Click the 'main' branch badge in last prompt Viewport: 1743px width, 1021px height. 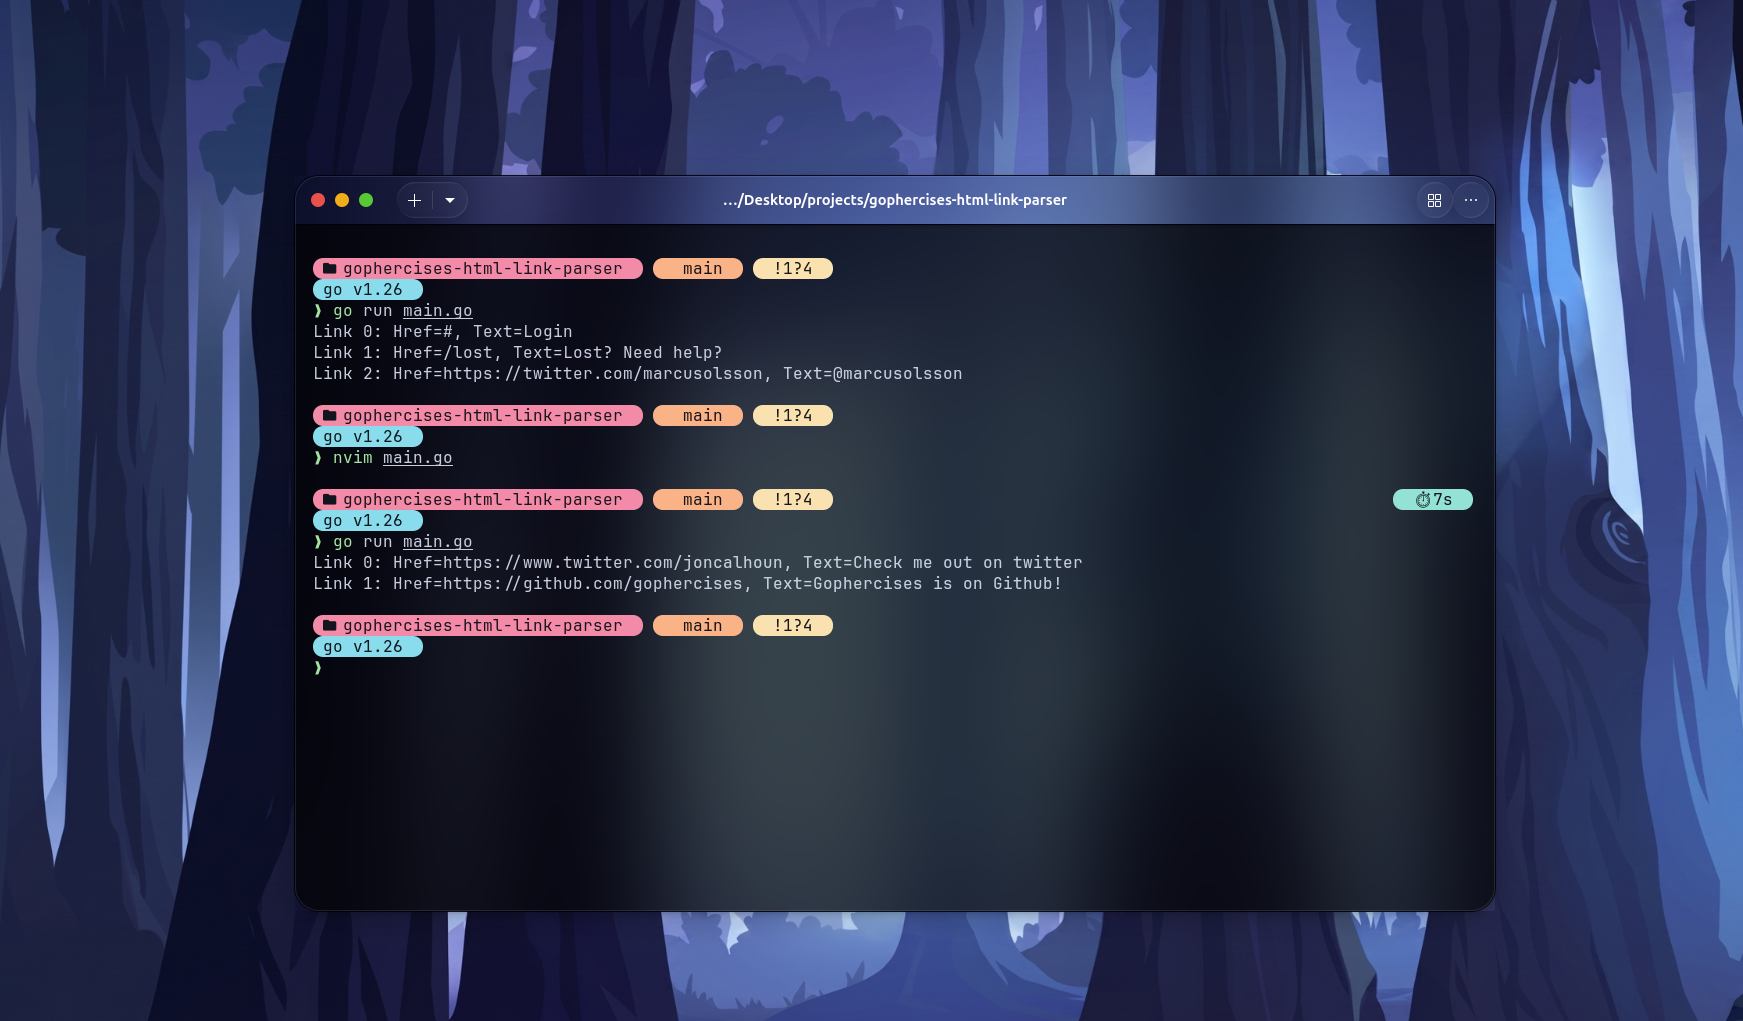pyautogui.click(x=698, y=625)
